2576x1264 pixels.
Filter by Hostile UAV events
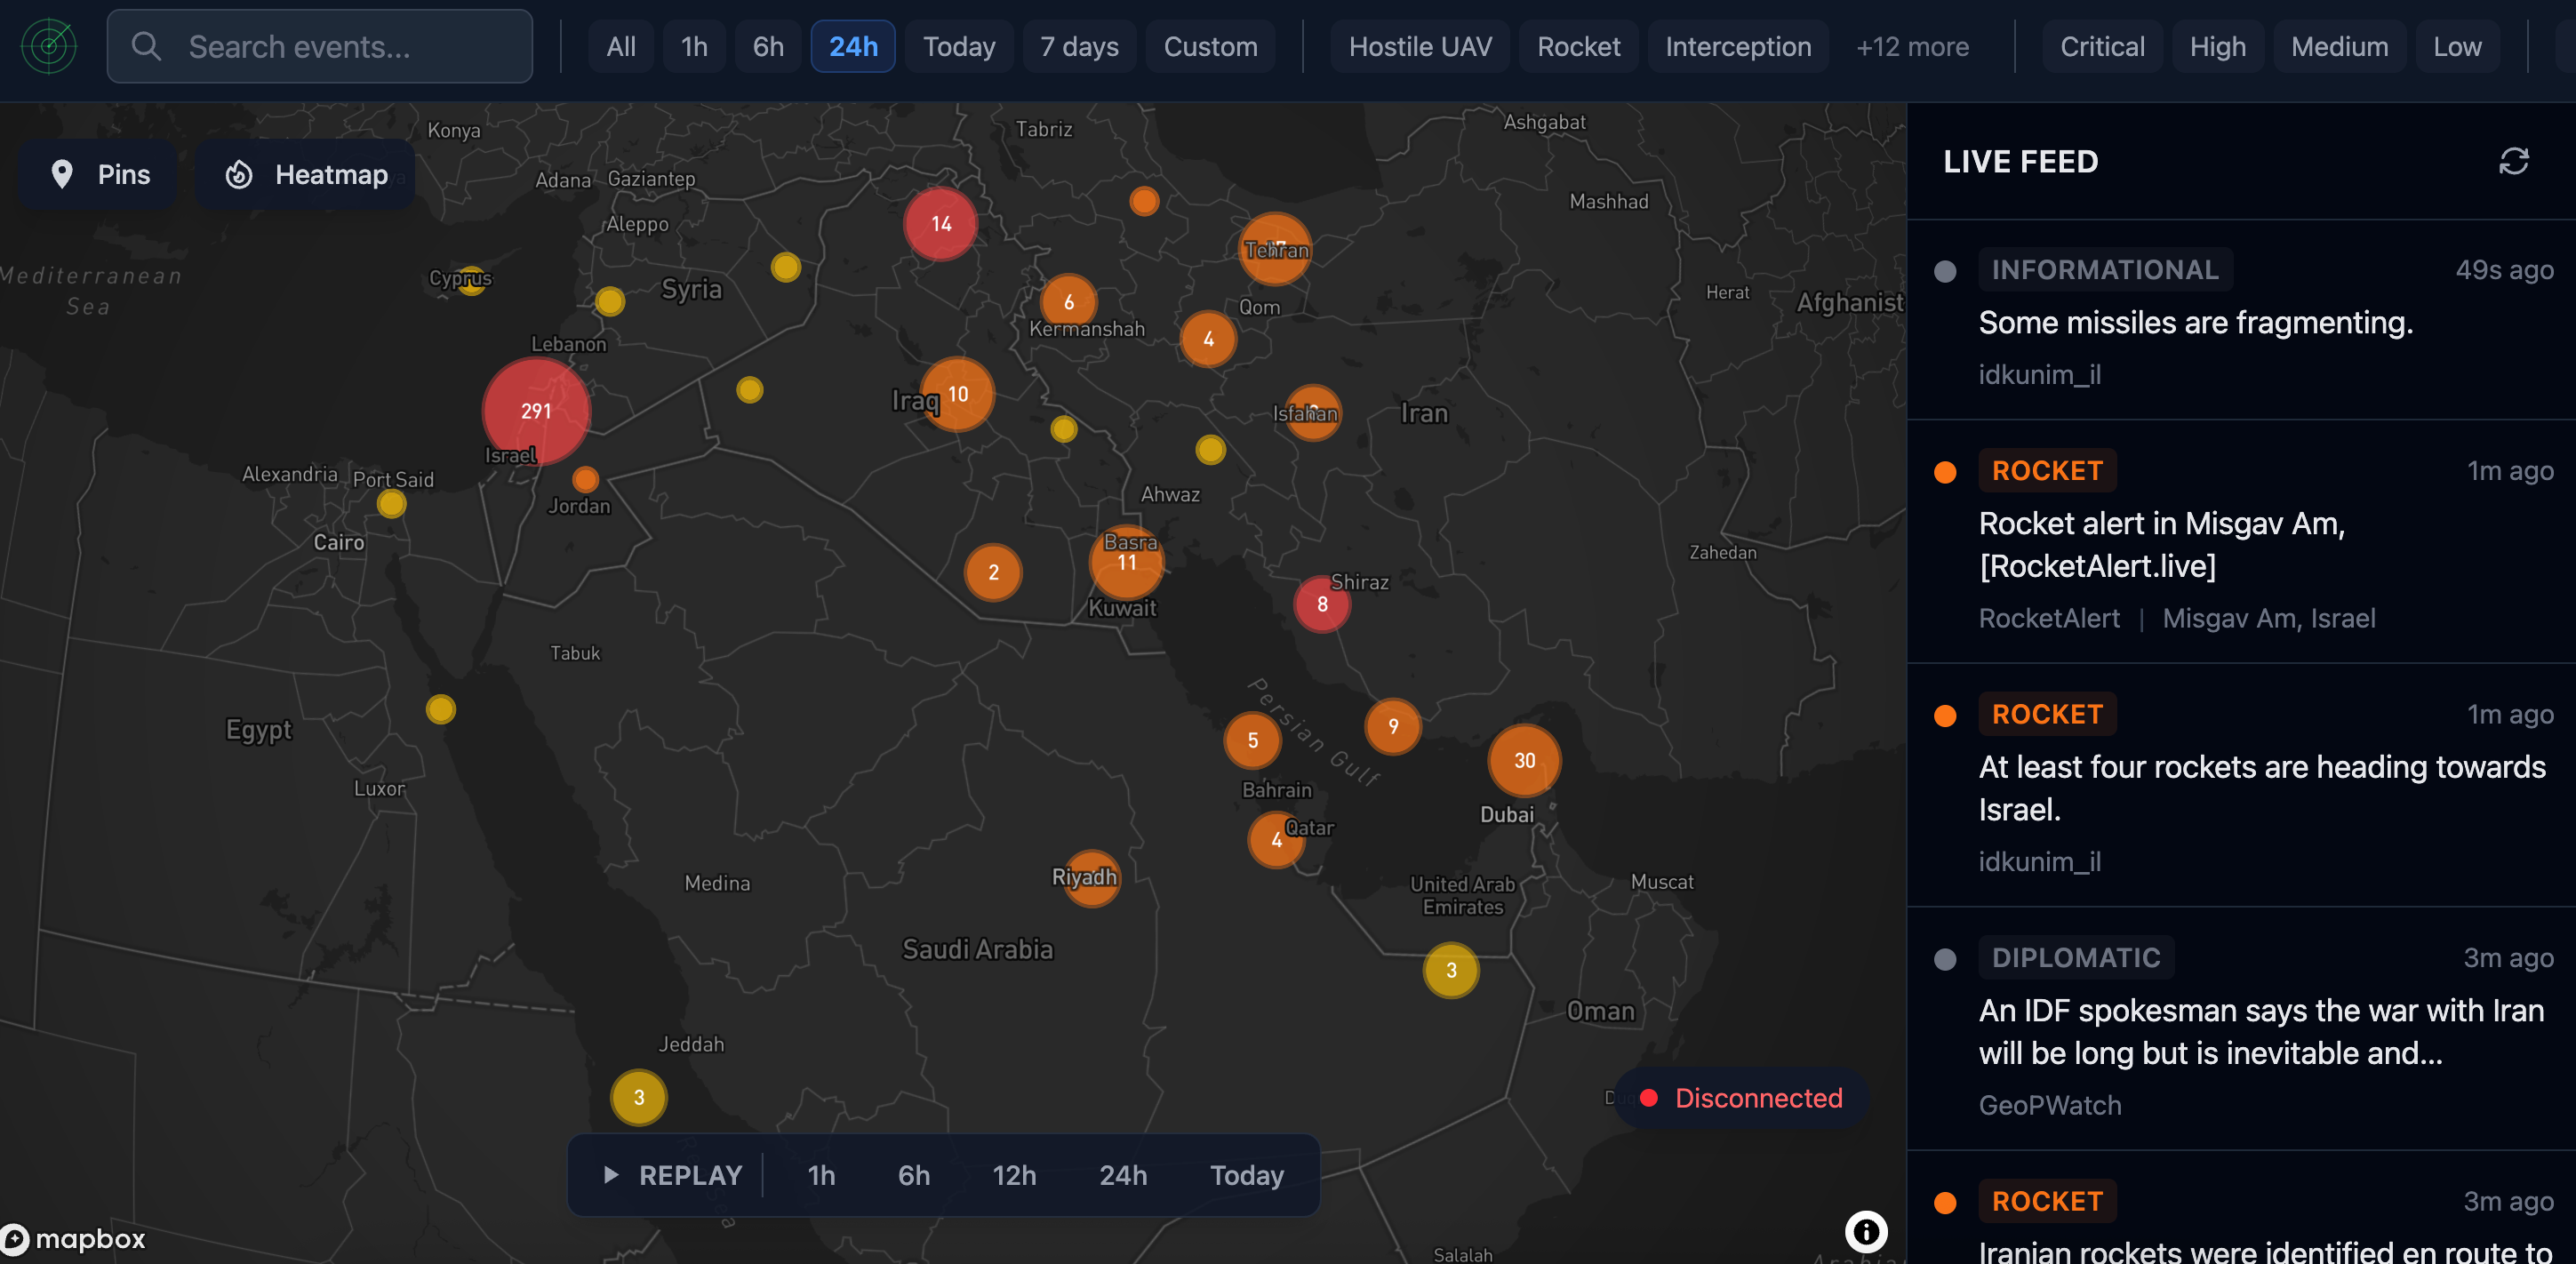point(1419,47)
